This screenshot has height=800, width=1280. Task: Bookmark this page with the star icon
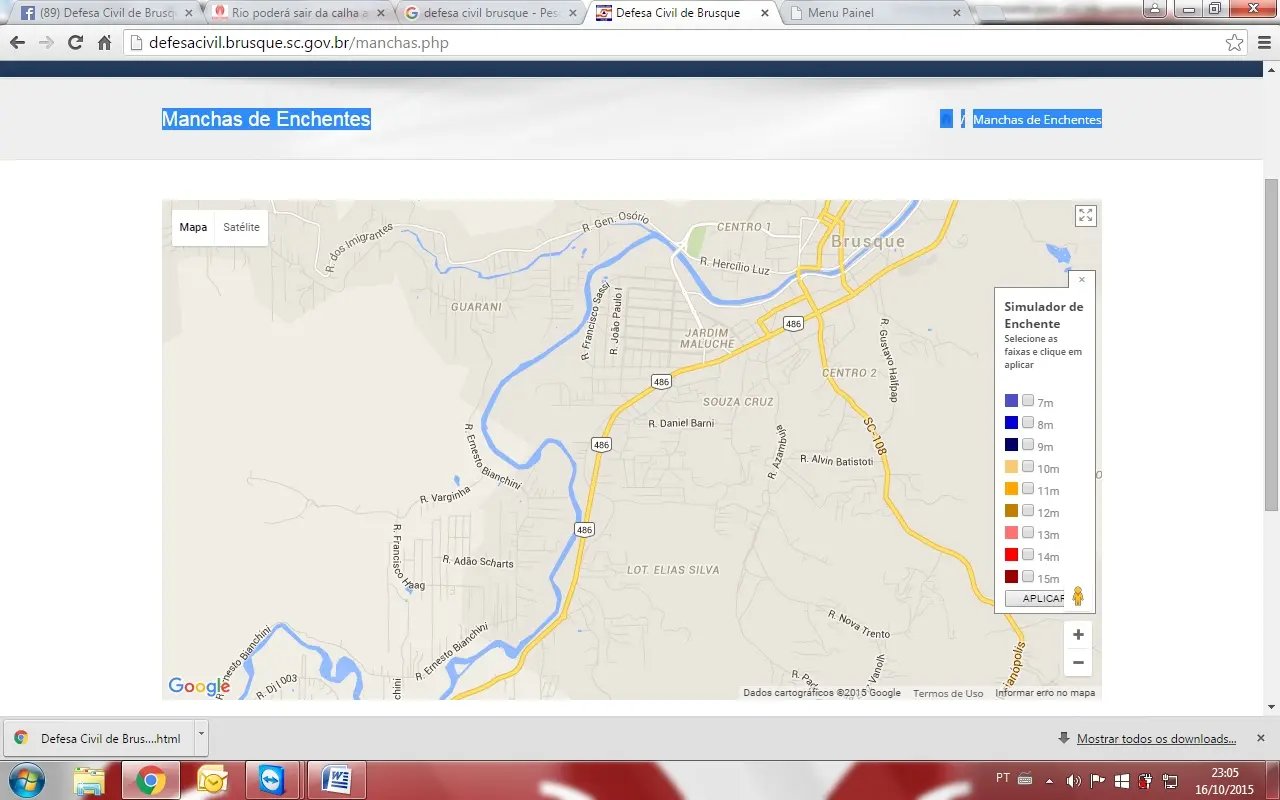tap(1234, 43)
